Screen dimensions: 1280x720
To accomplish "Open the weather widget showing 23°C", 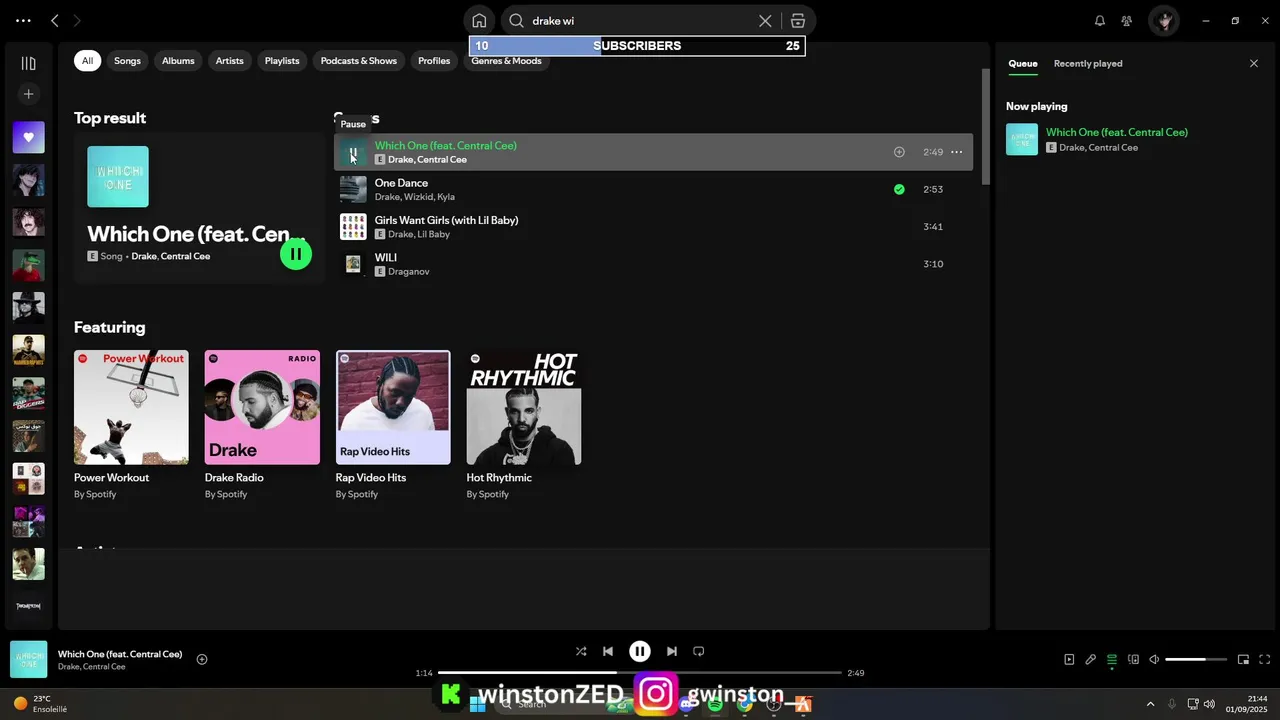I will tap(40, 704).
